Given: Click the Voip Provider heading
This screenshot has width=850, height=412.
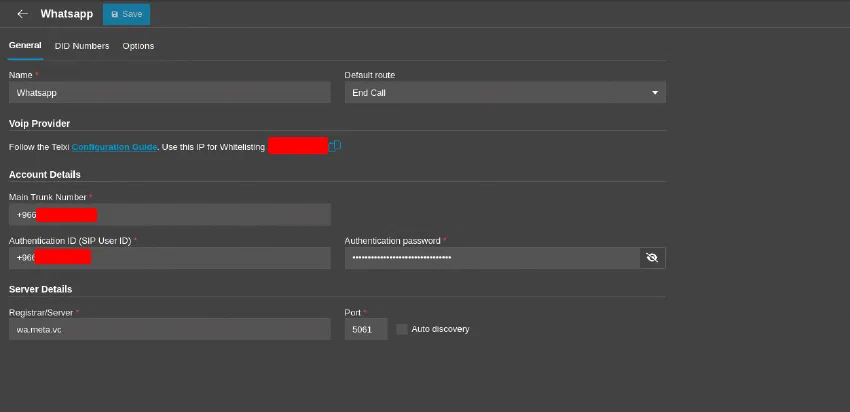Looking at the screenshot, I should point(40,124).
